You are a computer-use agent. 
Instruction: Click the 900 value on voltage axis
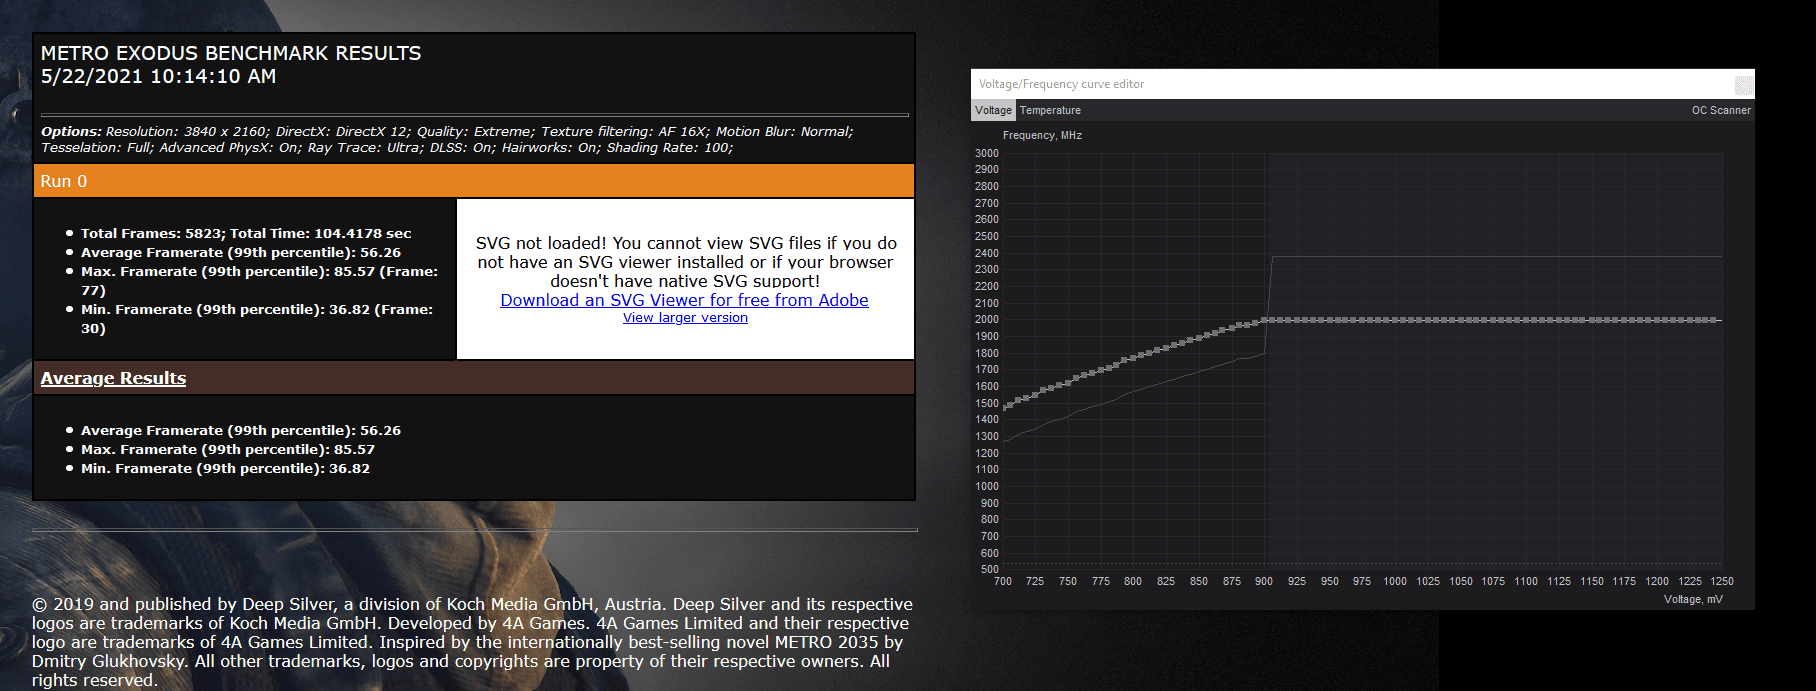click(x=1264, y=581)
